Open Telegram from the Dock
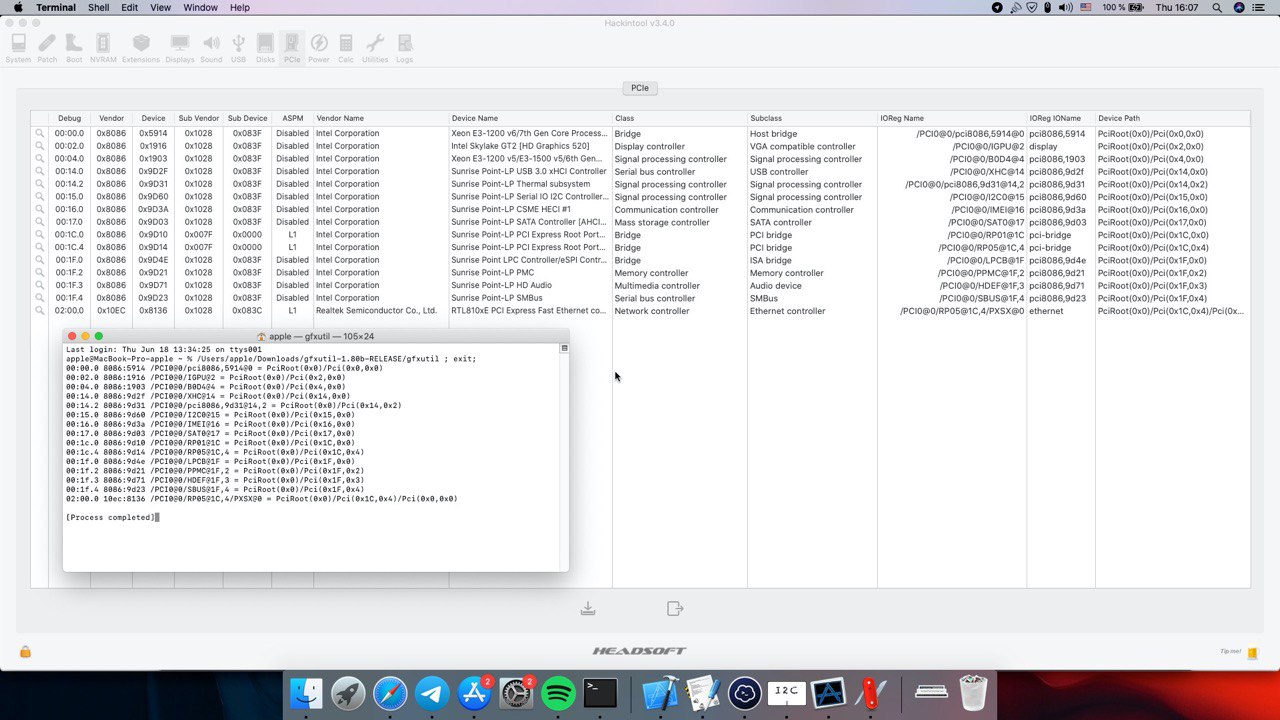Viewport: 1280px width, 720px height. click(x=433, y=693)
